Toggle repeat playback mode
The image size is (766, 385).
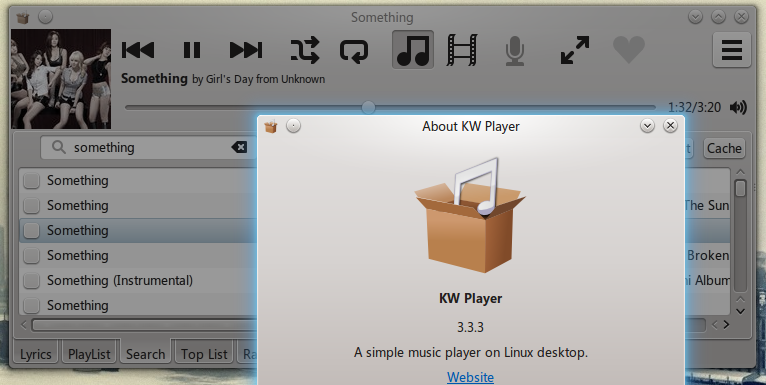tap(354, 50)
